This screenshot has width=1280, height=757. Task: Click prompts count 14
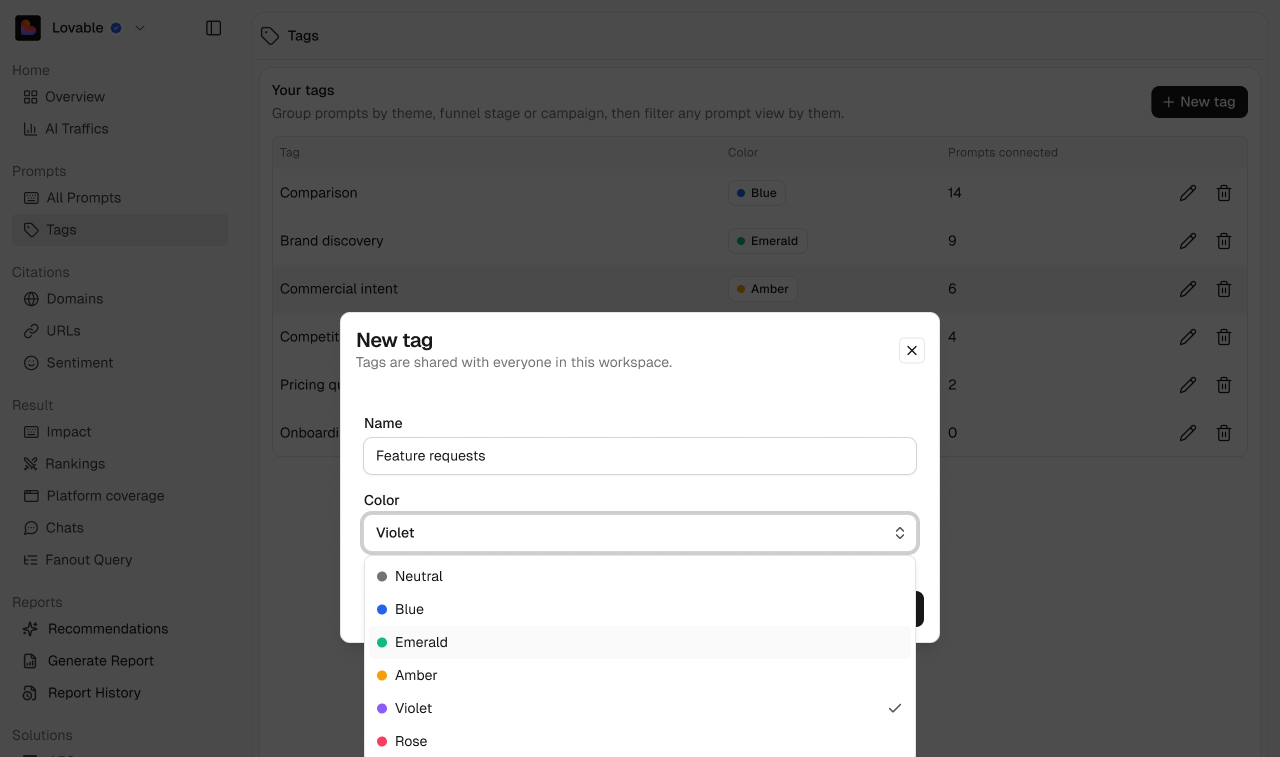pos(955,193)
